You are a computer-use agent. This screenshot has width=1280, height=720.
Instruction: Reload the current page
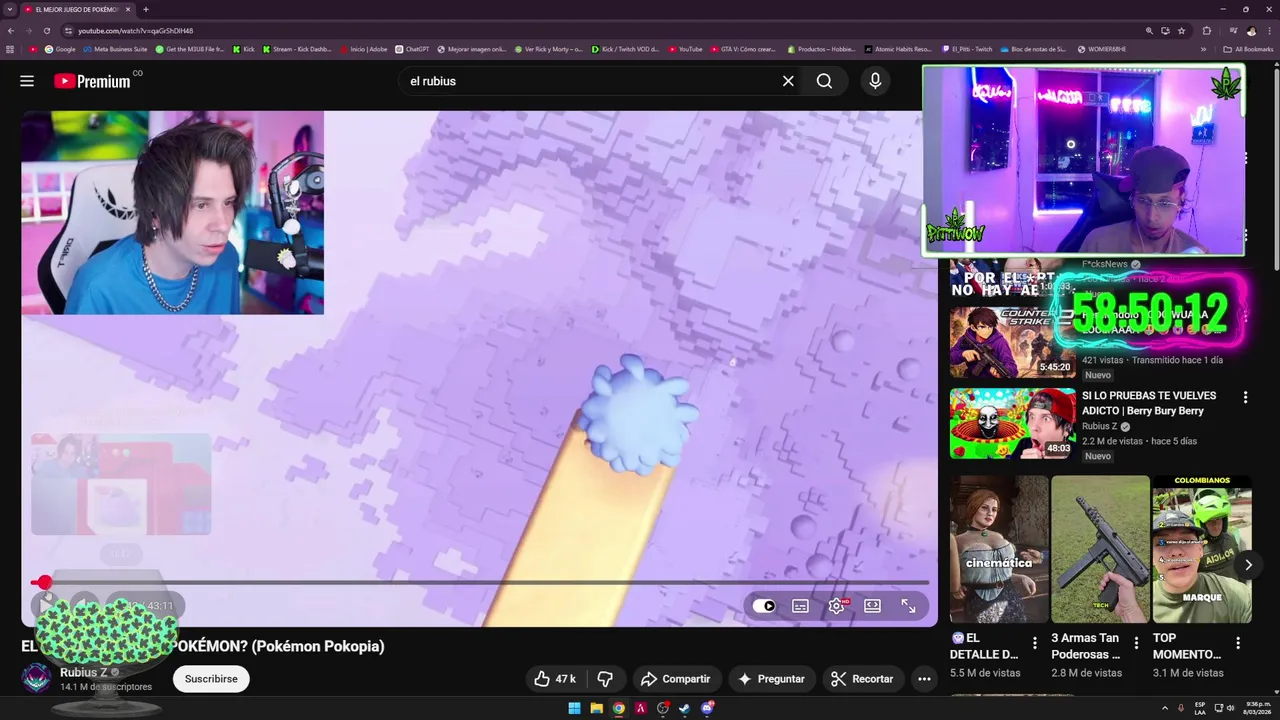click(46, 31)
